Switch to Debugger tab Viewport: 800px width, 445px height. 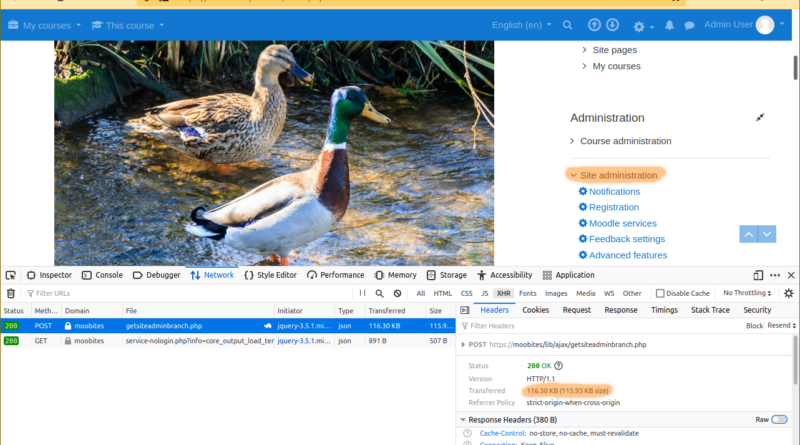[156, 275]
